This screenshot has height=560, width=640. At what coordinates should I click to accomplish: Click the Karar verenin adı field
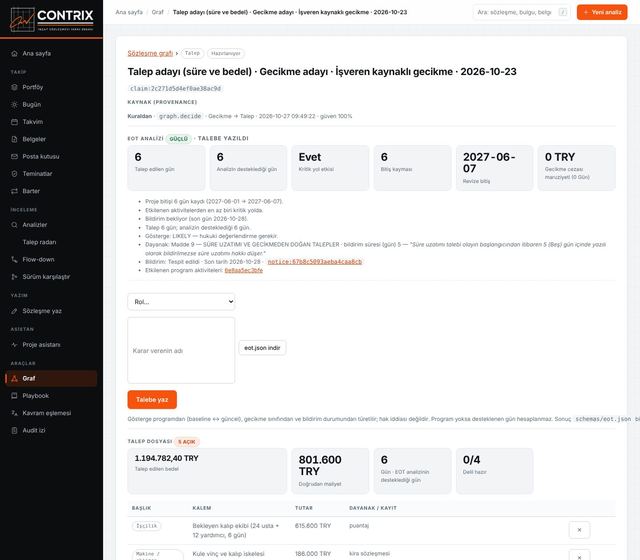click(x=181, y=350)
